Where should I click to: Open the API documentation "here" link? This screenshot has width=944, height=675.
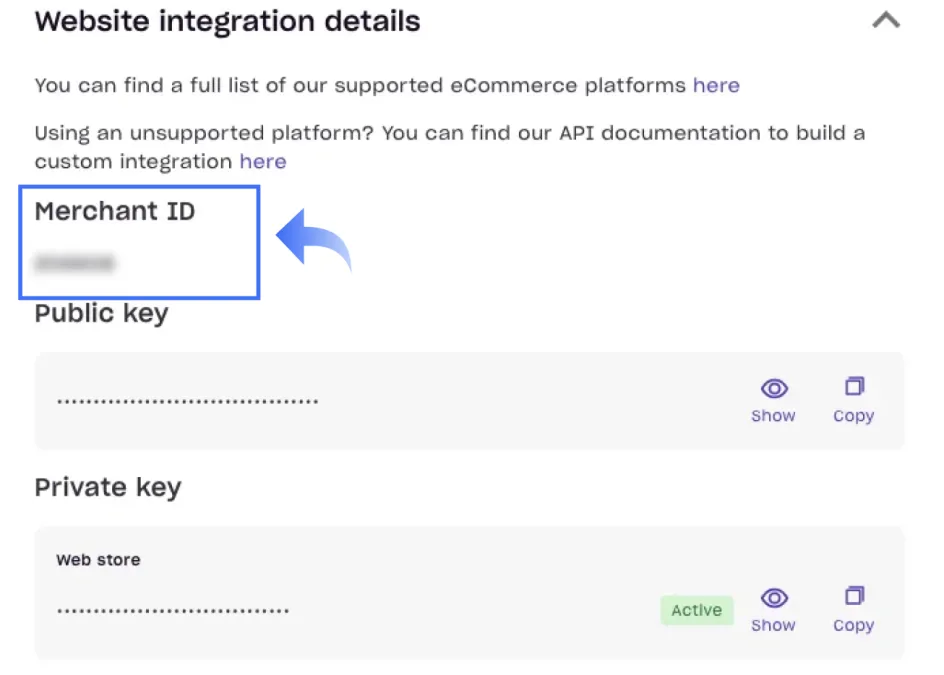coord(263,161)
